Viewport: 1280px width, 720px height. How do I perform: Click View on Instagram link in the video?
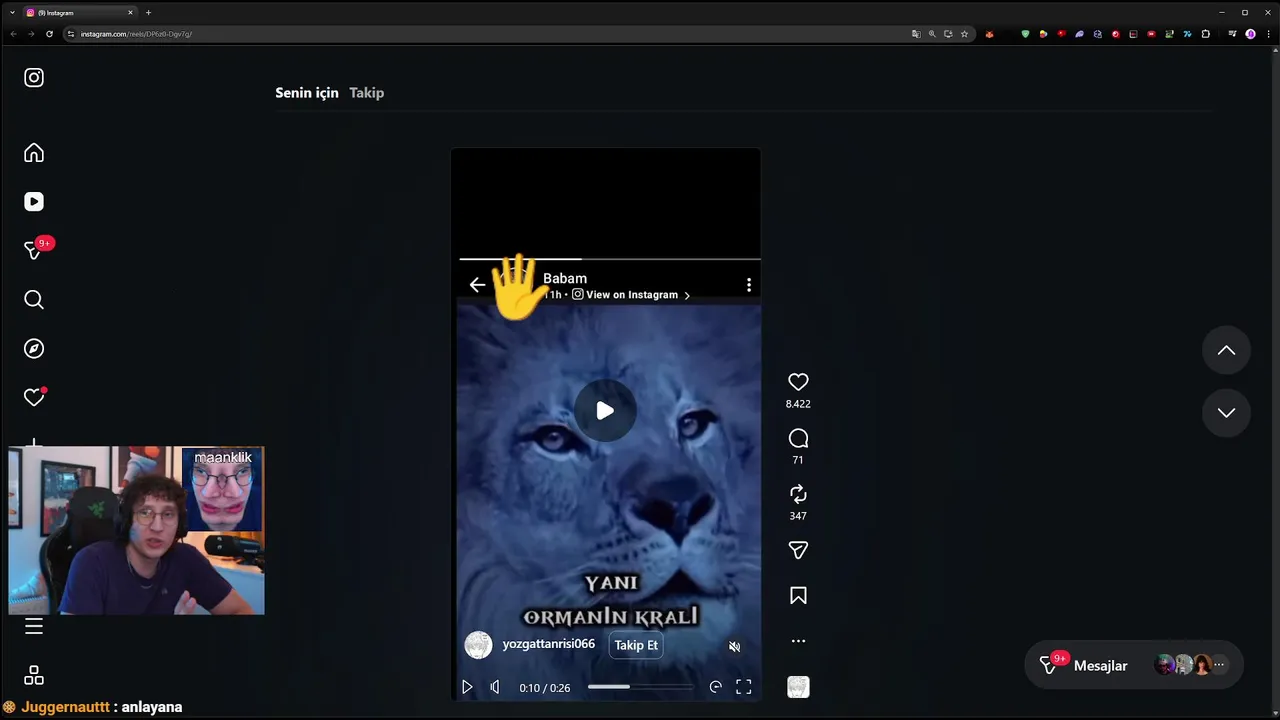631,295
